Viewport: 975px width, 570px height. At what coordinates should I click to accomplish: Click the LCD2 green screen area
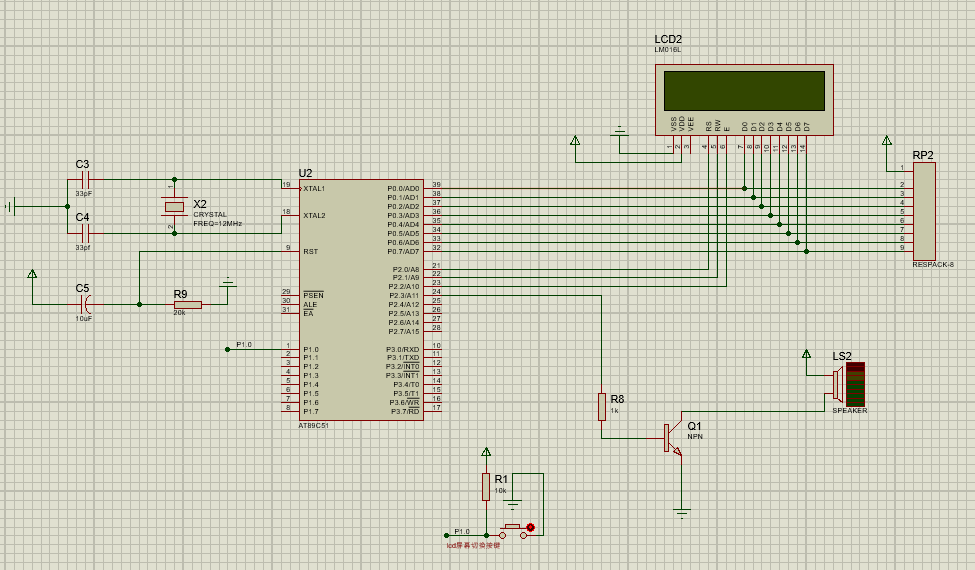[x=744, y=91]
